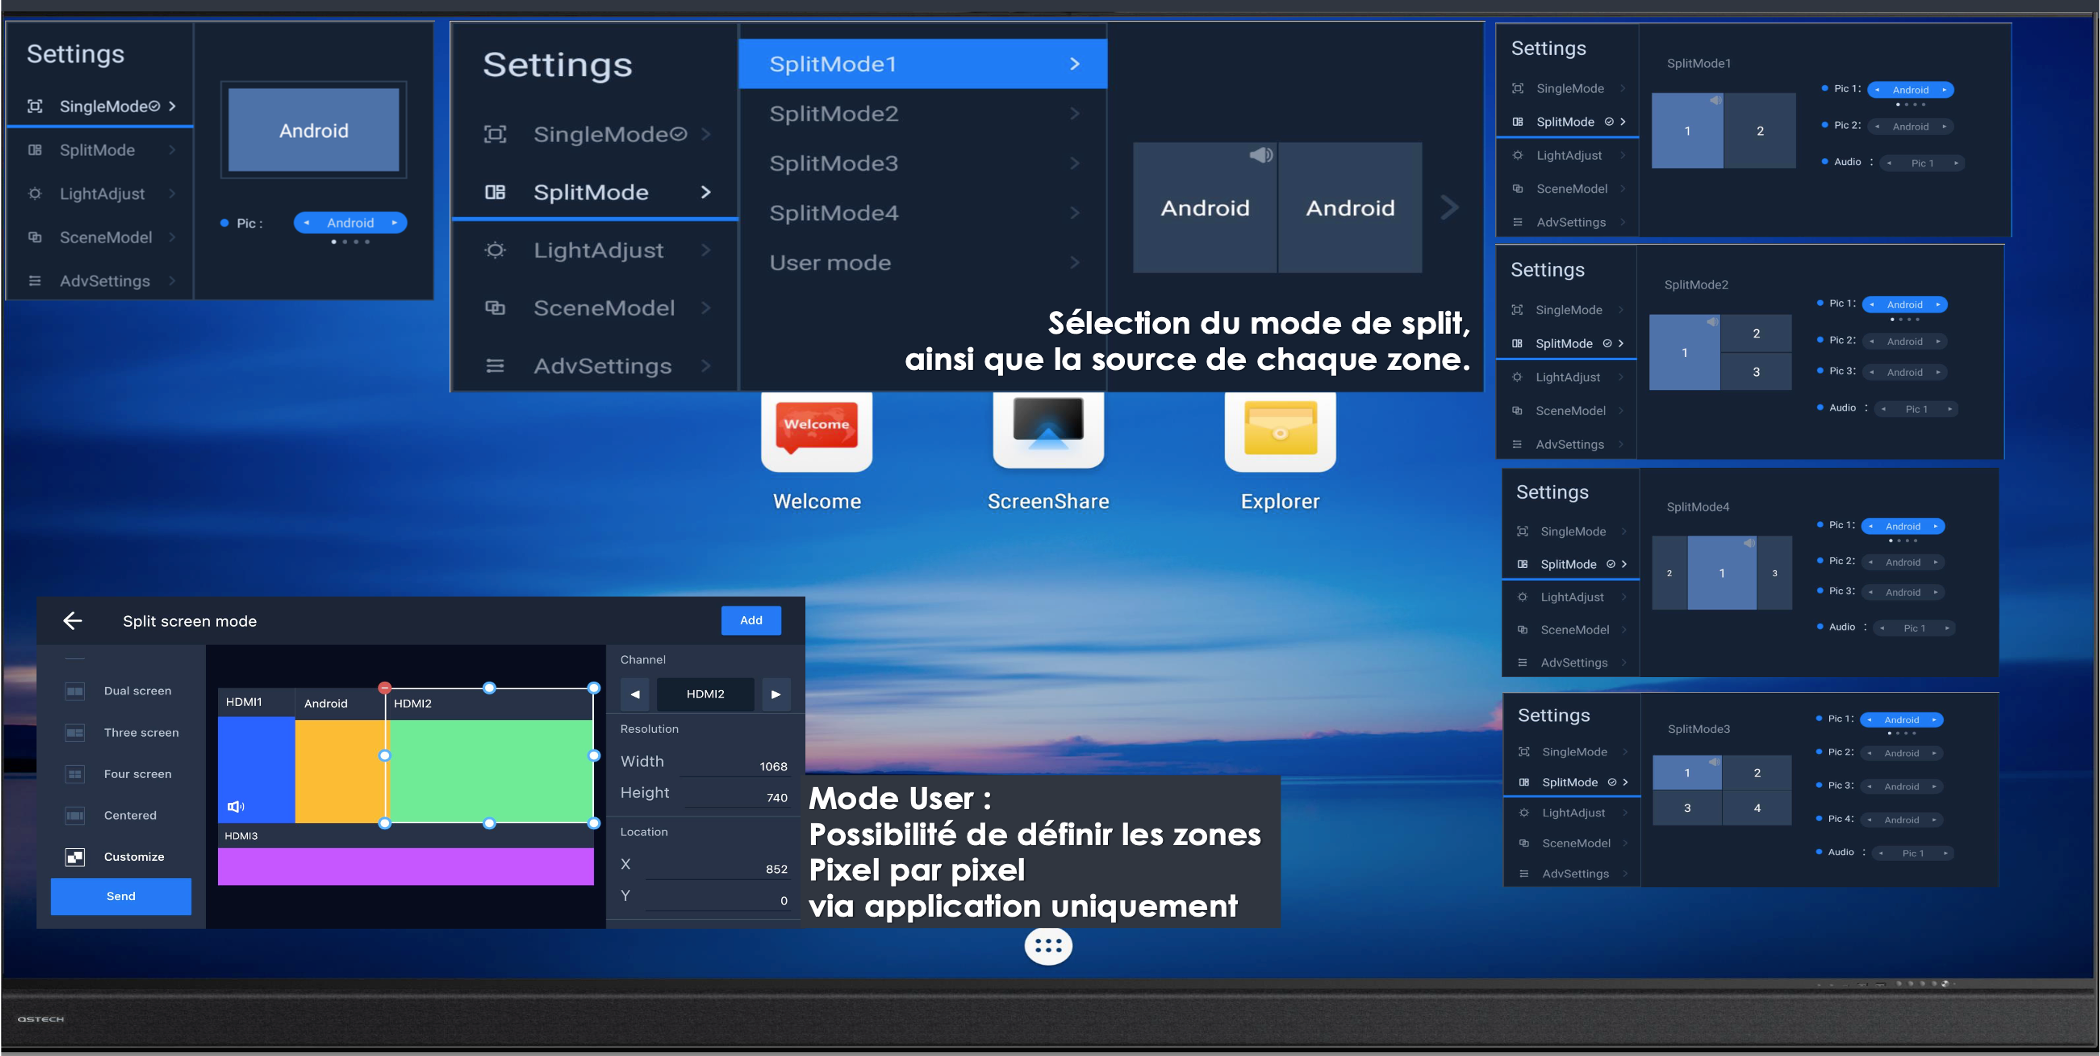Click the blue Send button
The width and height of the screenshot is (2100, 1056).
(x=121, y=896)
